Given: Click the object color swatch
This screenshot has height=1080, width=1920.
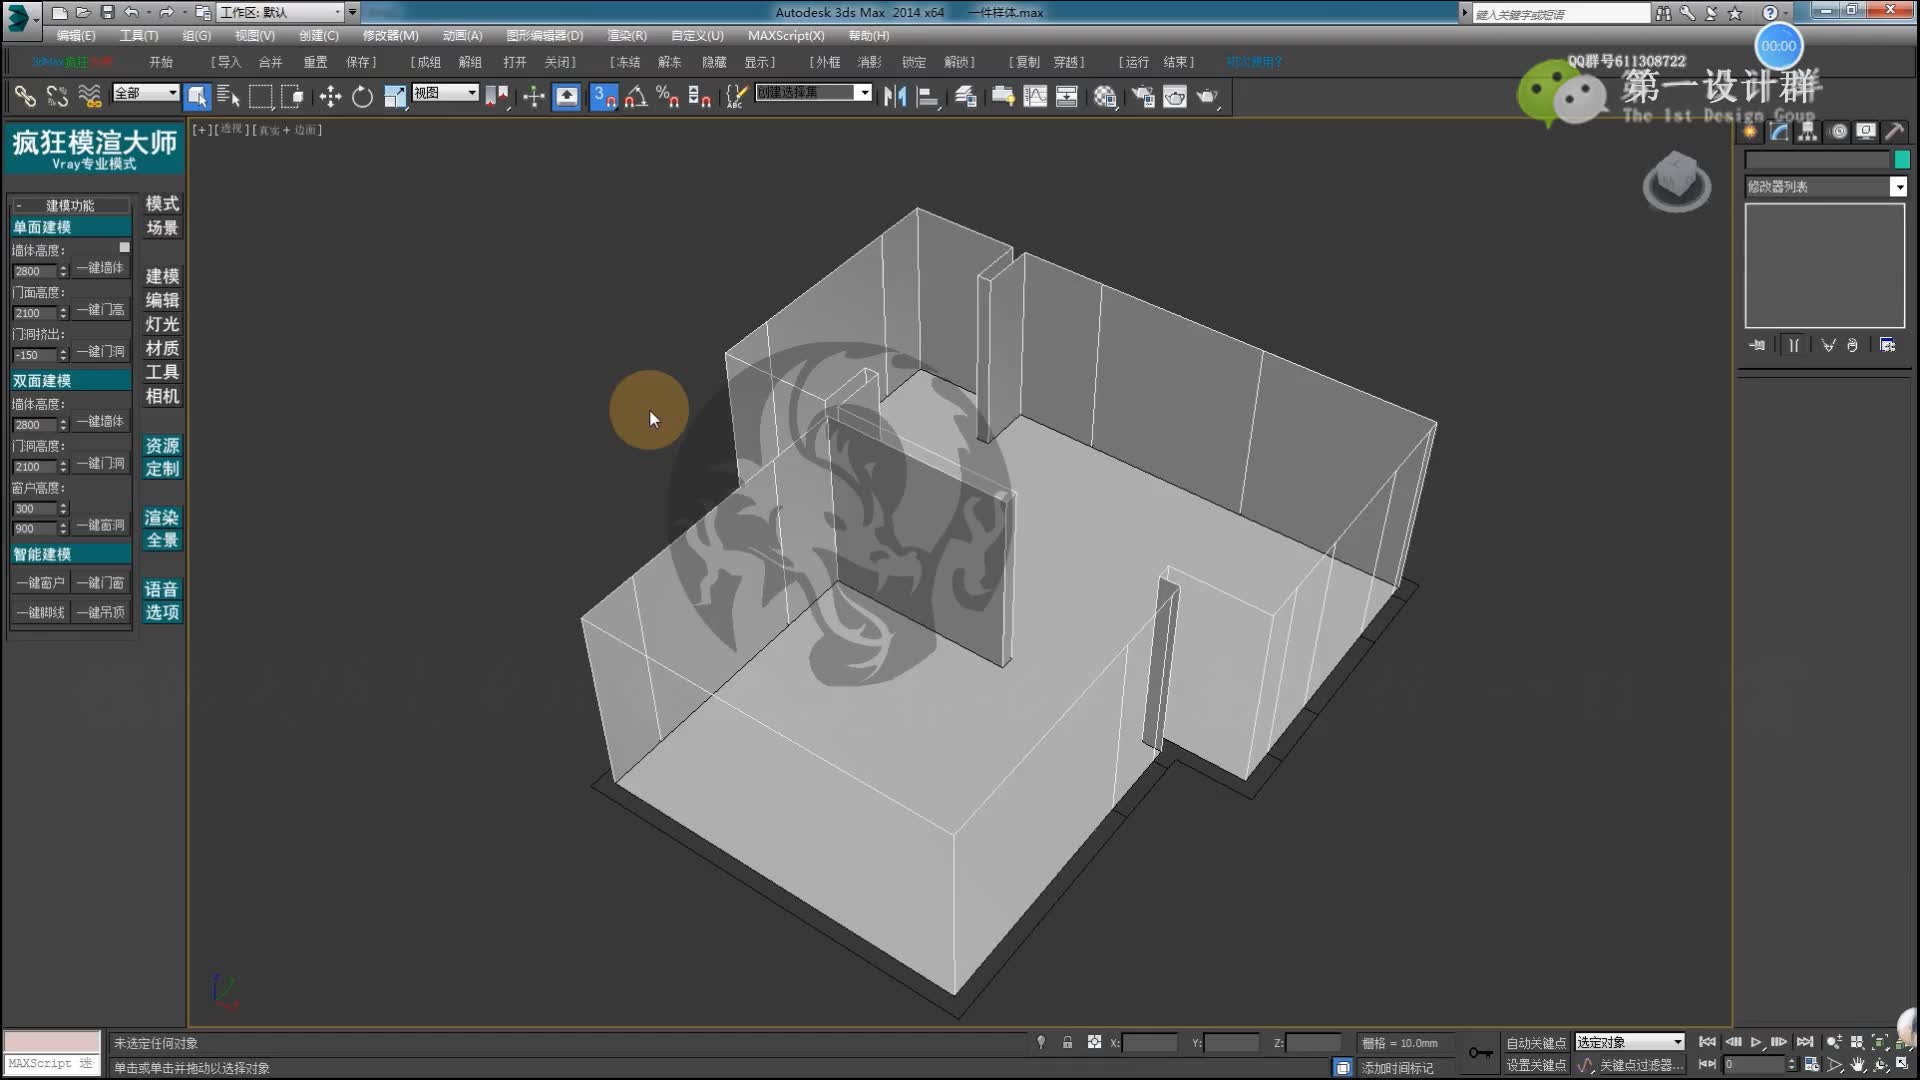Looking at the screenshot, I should click(x=1901, y=160).
